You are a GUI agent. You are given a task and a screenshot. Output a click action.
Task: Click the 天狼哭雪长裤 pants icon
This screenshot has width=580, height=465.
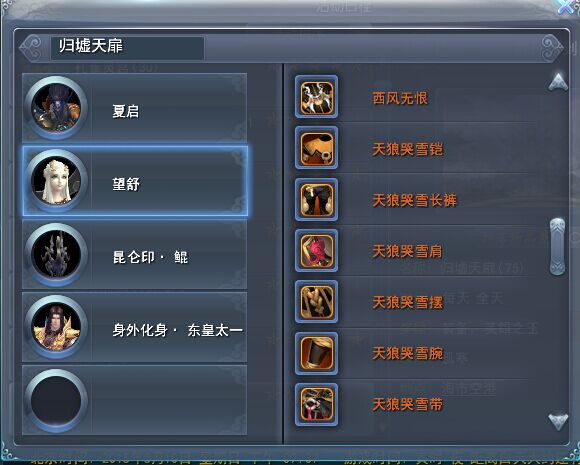(x=316, y=200)
